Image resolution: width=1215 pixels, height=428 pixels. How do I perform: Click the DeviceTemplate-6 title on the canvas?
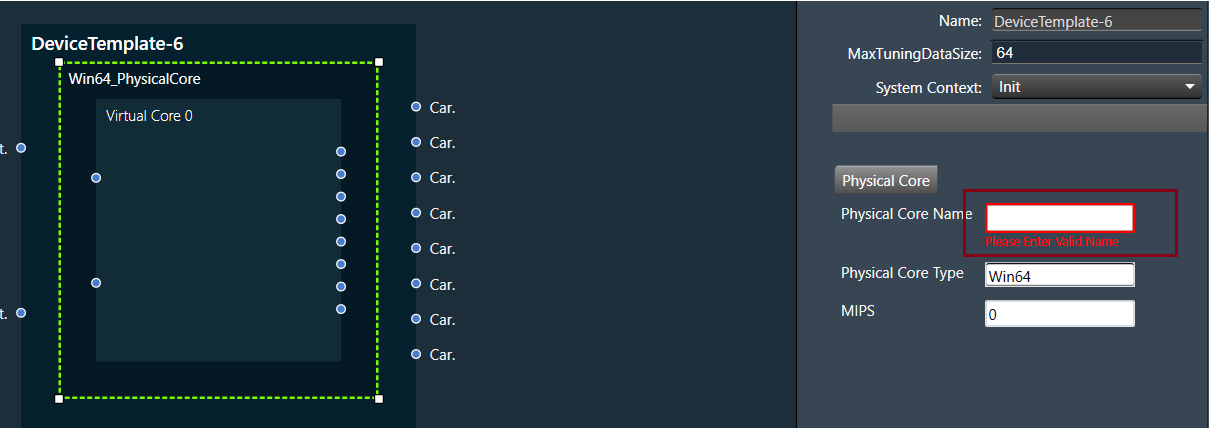pos(107,44)
